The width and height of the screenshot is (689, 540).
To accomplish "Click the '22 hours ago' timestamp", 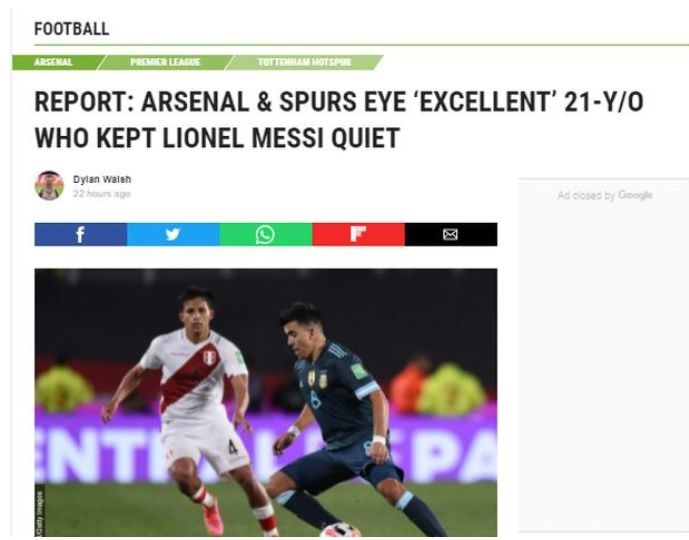I will 102,194.
